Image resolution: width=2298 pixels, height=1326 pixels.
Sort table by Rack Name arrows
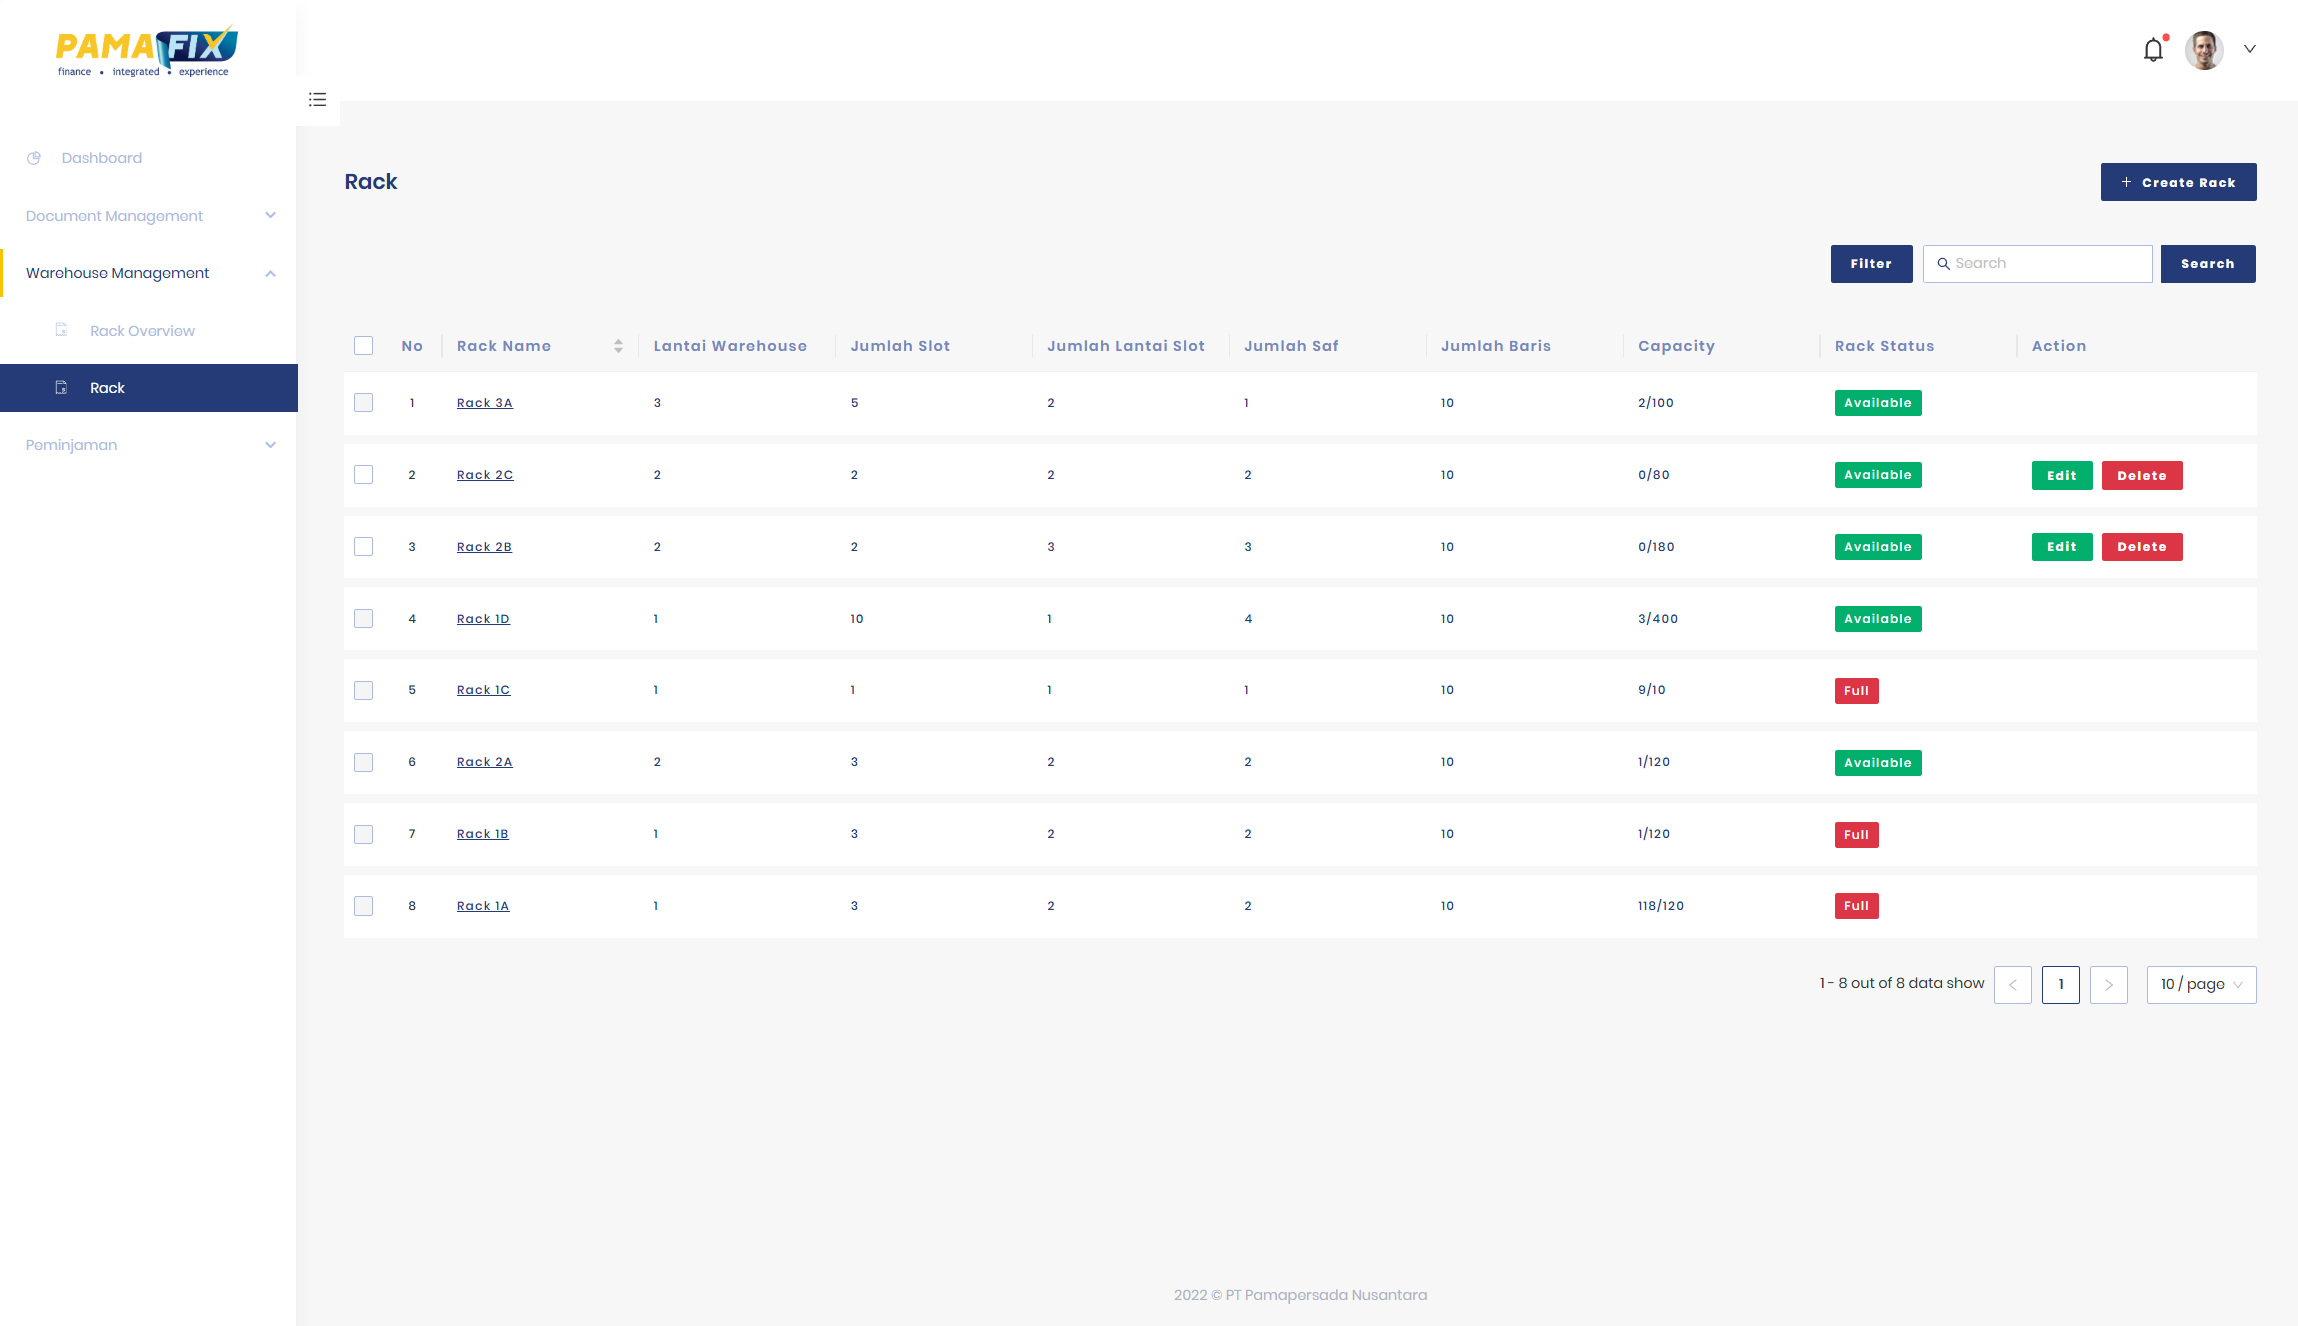pyautogui.click(x=618, y=346)
